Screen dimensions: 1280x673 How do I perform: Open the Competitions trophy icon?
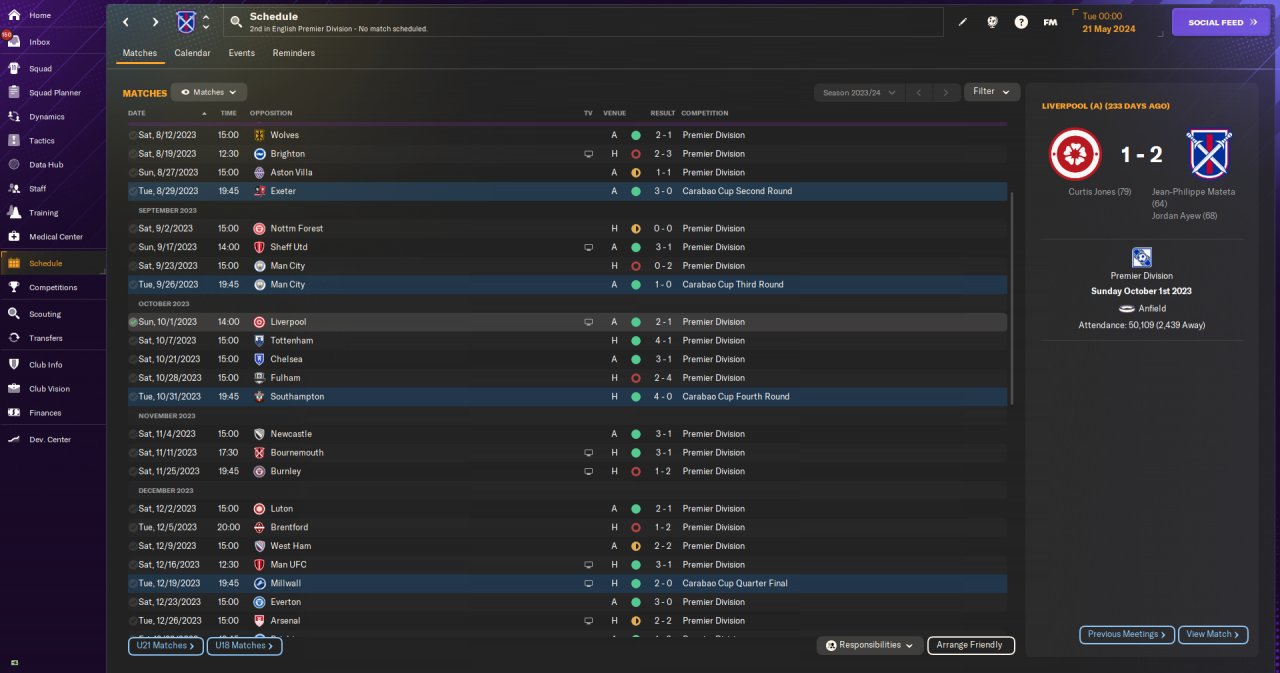14,287
